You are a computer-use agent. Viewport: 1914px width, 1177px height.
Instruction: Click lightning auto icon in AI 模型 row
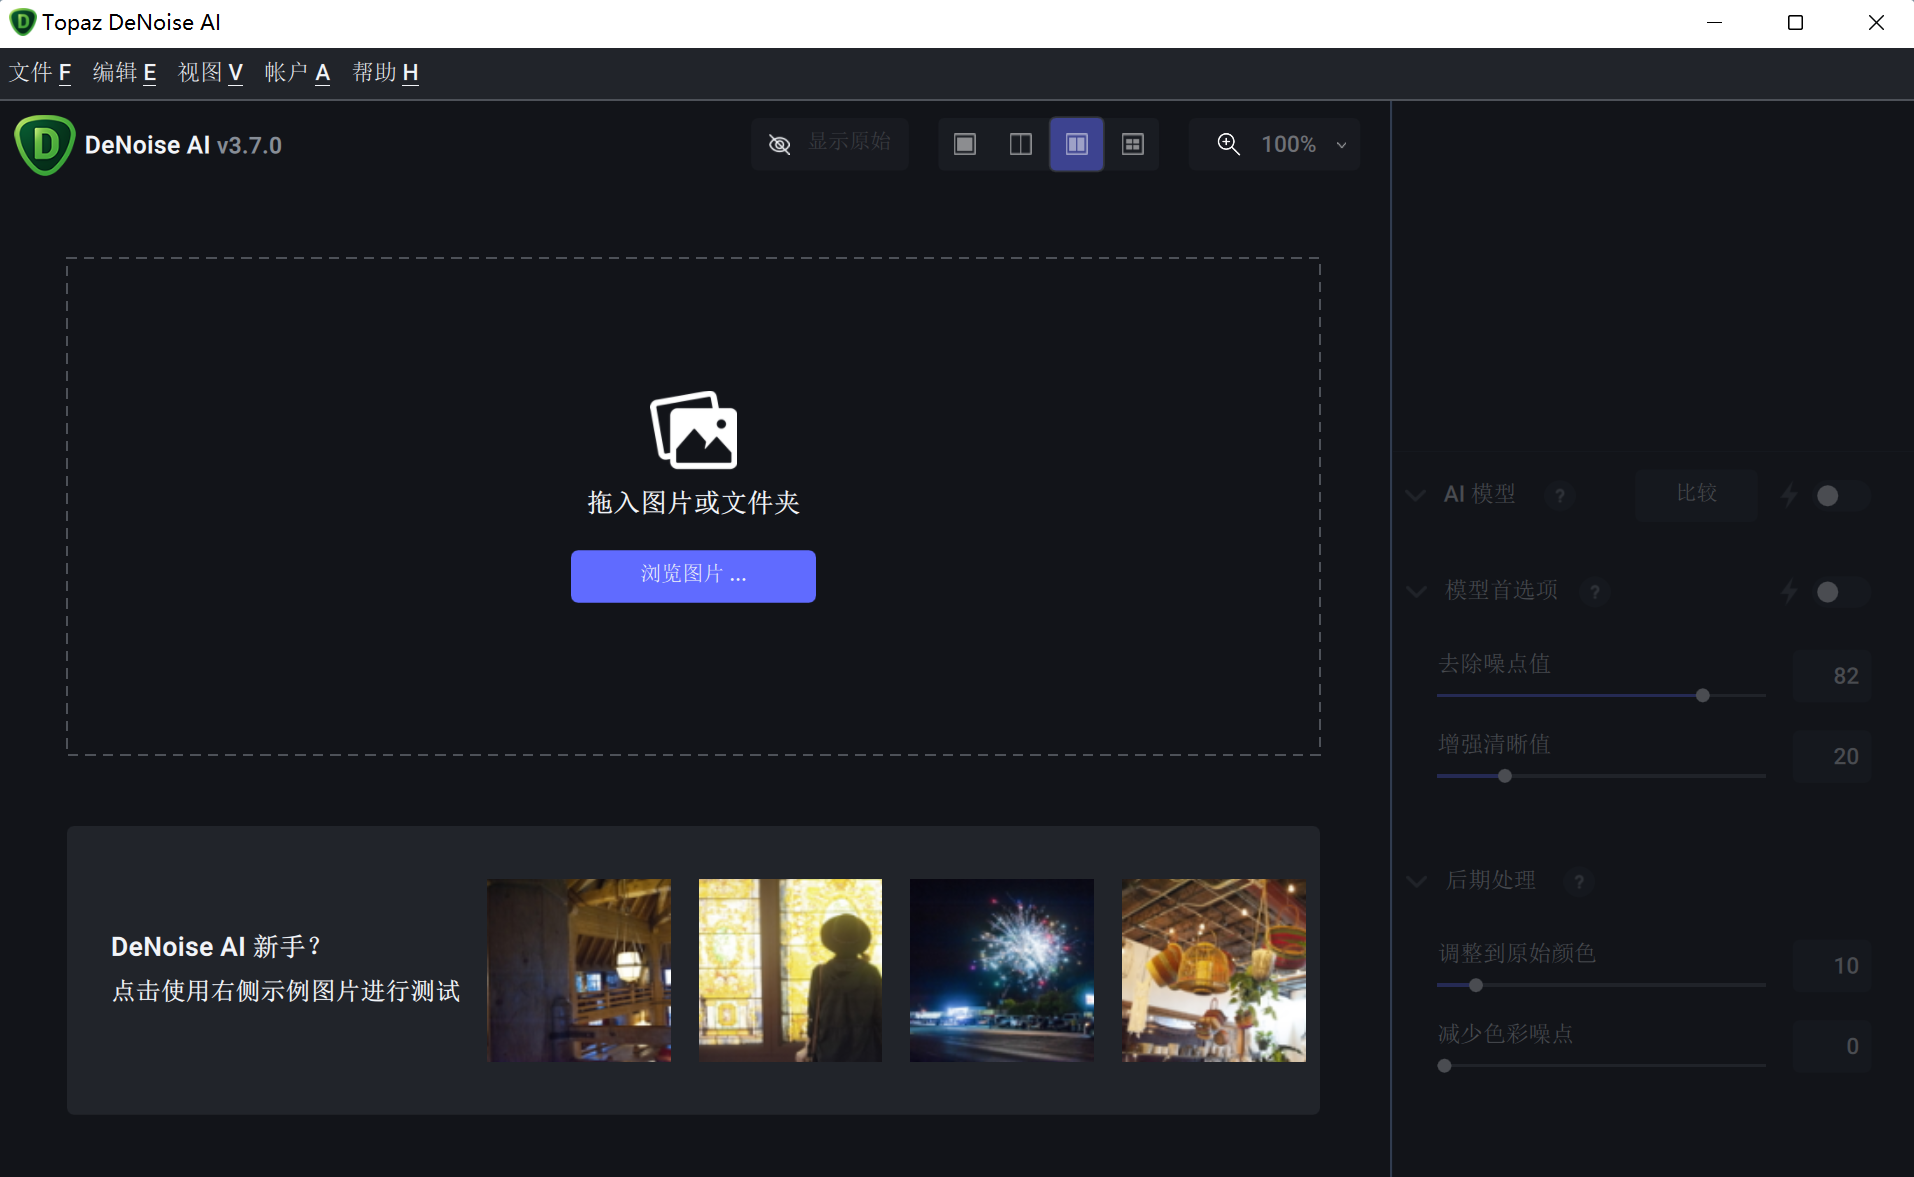(1789, 495)
